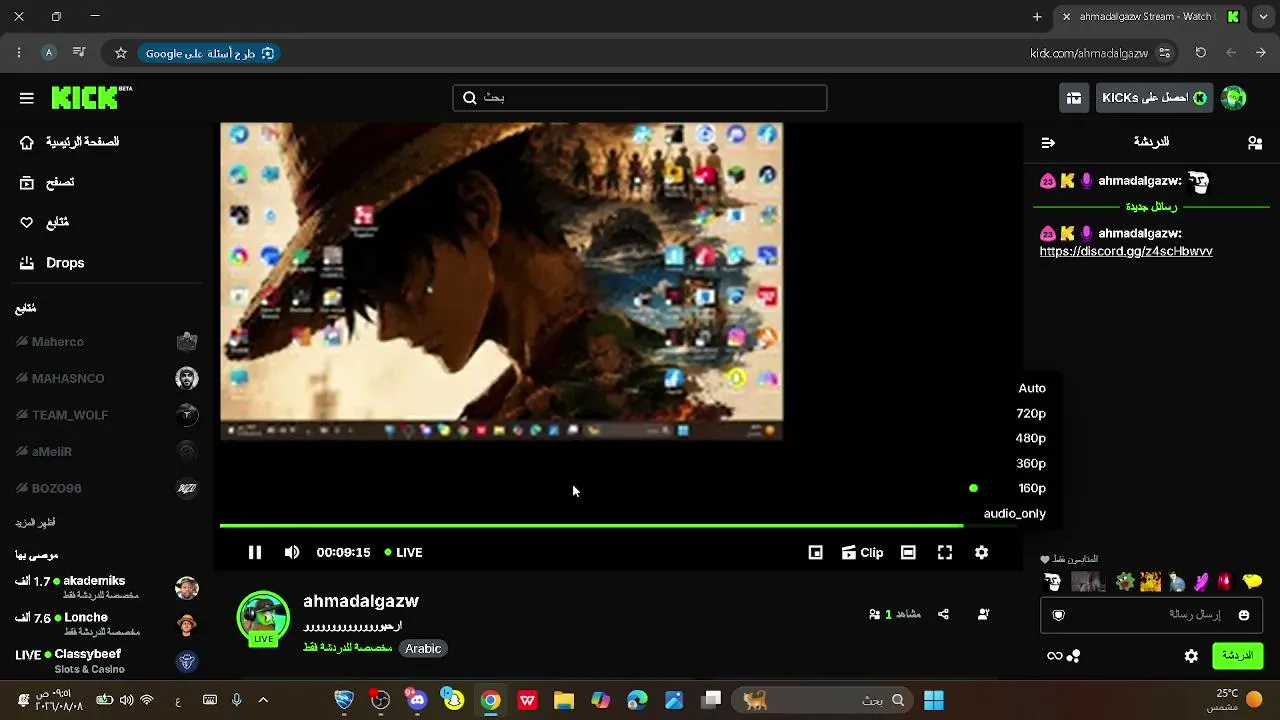Viewport: 1280px width, 720px height.
Task: Open the chat users list icon
Action: [x=1255, y=143]
